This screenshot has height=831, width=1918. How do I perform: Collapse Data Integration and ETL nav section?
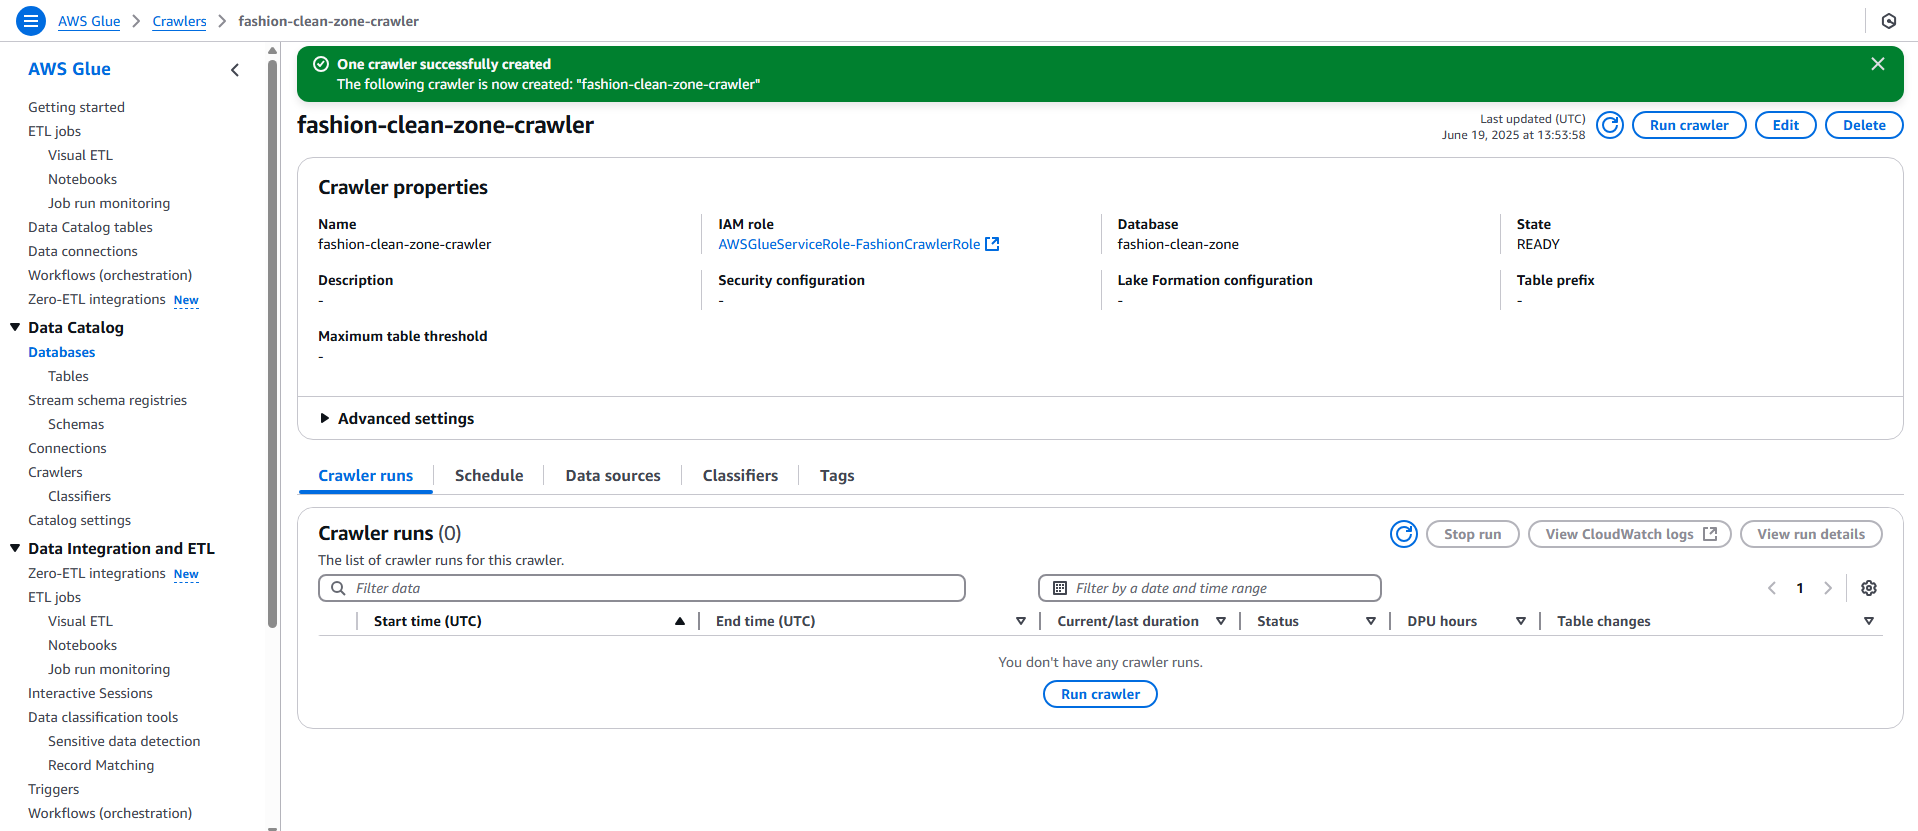[15, 548]
